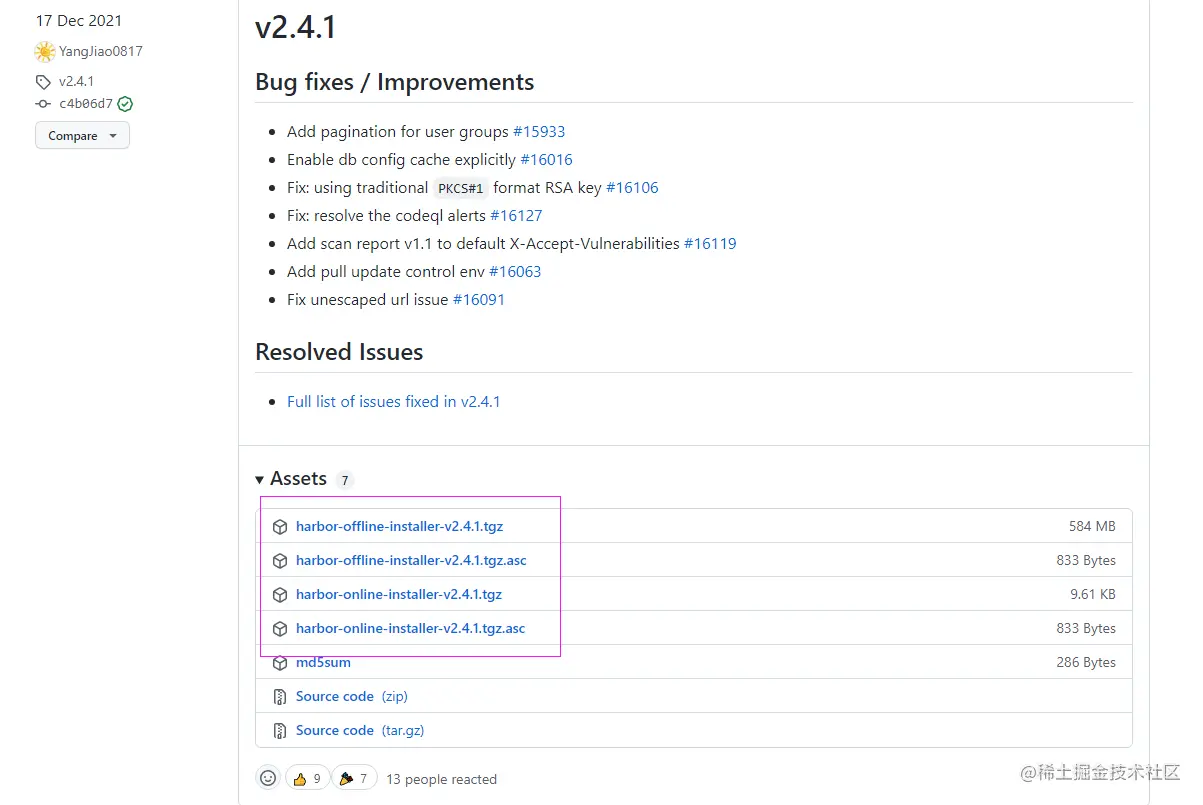Click YangJiao0817's avatar icon
This screenshot has height=805, width=1203.
coord(44,52)
